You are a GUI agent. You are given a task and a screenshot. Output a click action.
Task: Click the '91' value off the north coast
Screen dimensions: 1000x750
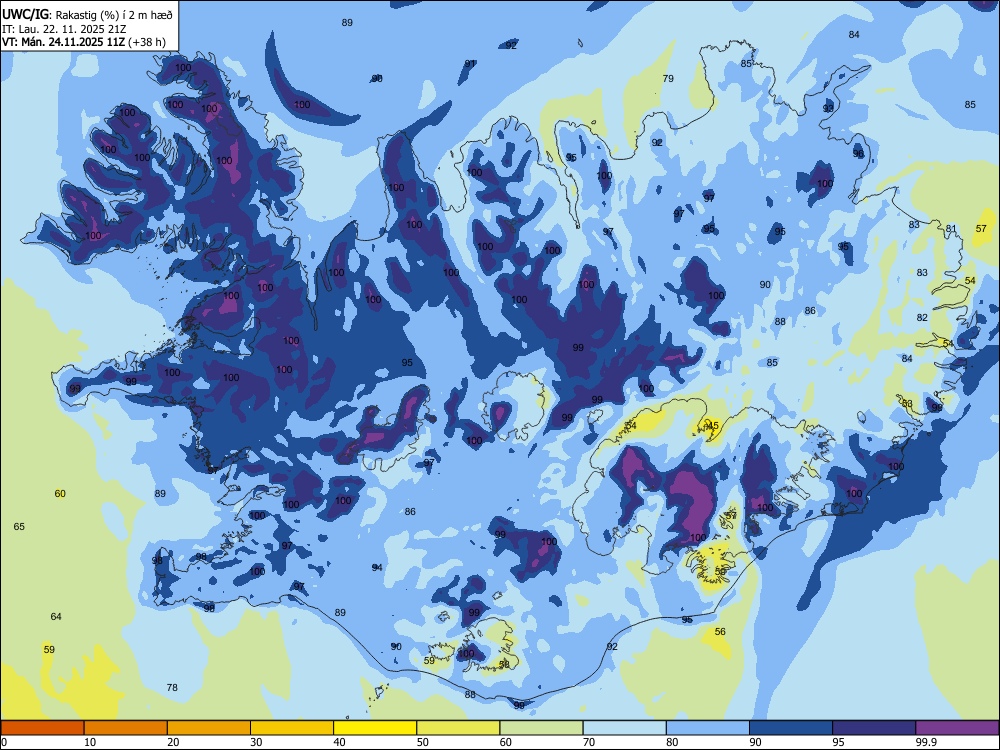(470, 64)
